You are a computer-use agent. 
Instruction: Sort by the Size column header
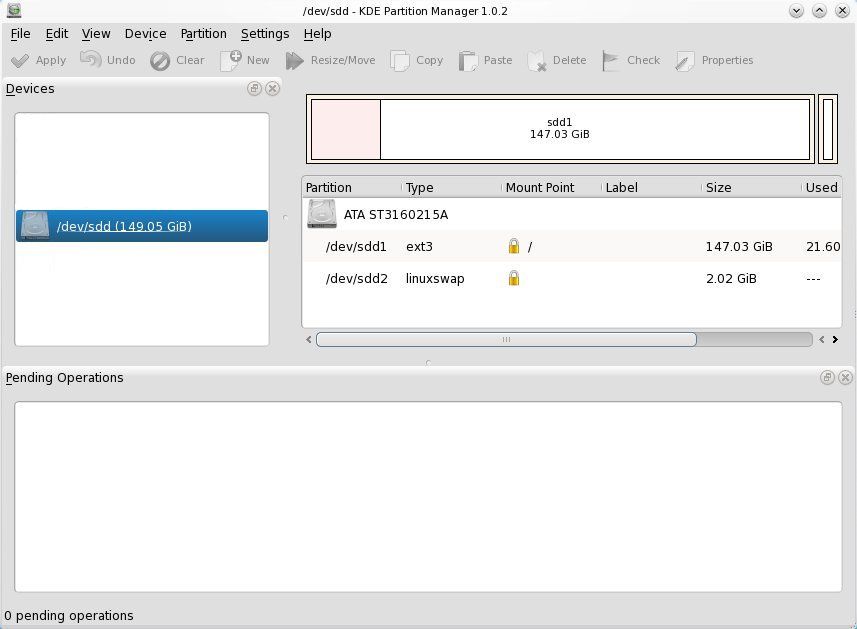[x=718, y=187]
